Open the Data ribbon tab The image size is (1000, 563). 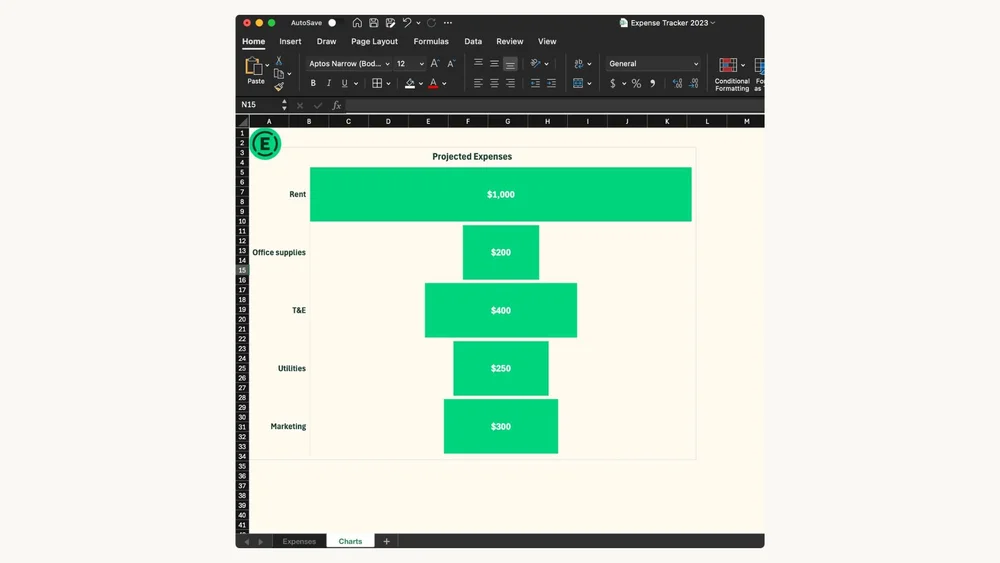[x=473, y=41]
